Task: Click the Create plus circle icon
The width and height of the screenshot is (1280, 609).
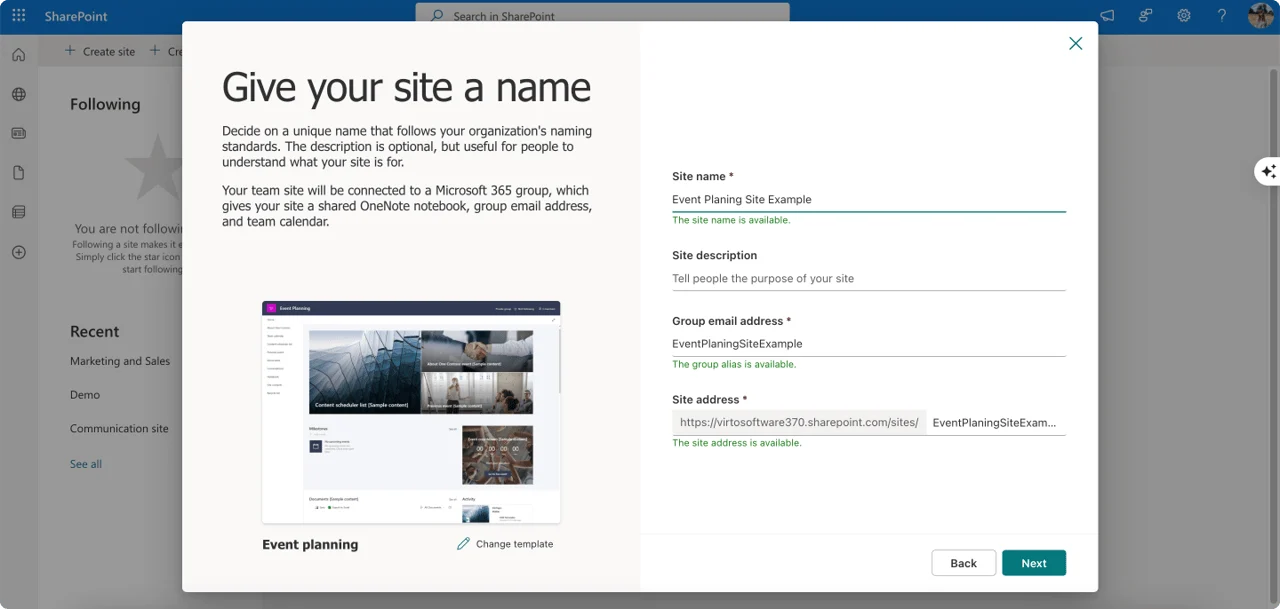Action: click(x=18, y=252)
